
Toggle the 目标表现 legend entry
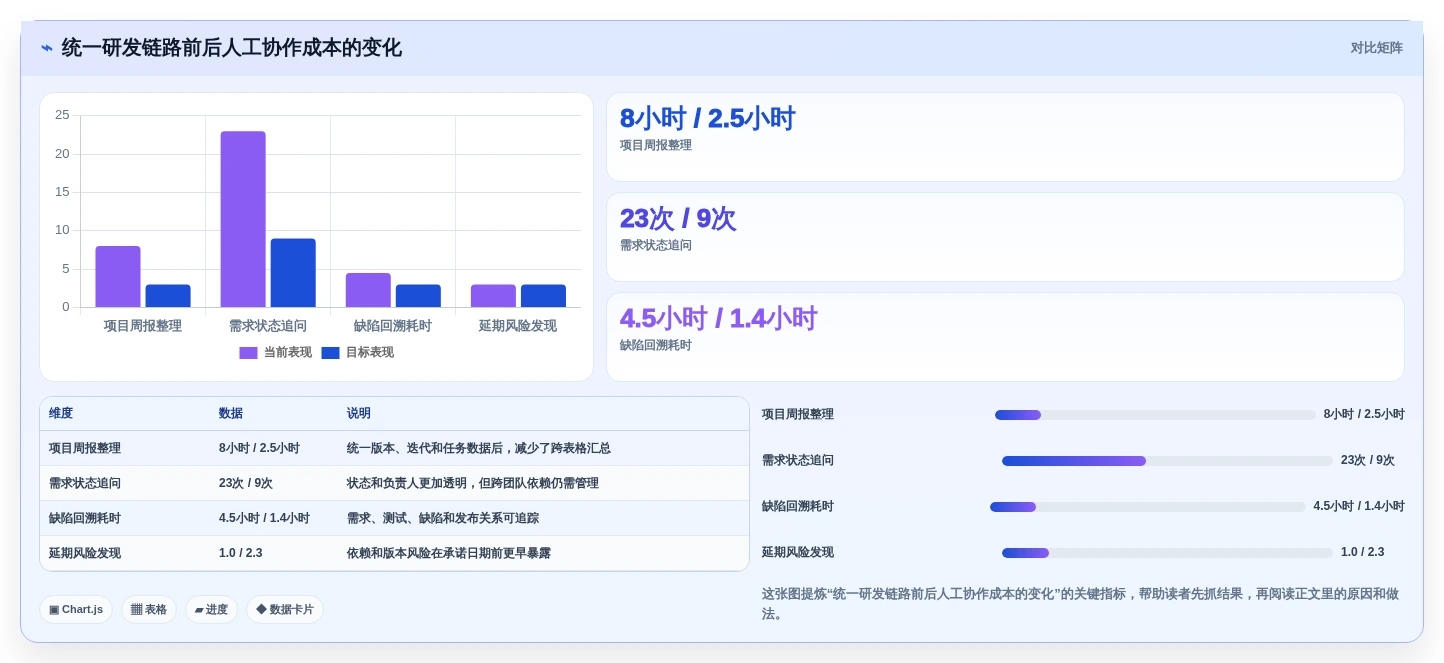[358, 353]
